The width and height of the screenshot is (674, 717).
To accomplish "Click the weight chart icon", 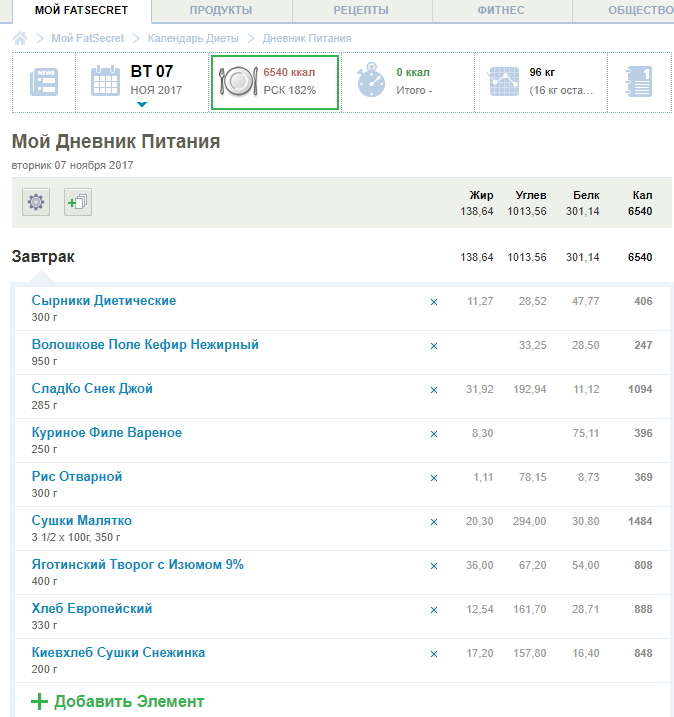I will coord(504,81).
